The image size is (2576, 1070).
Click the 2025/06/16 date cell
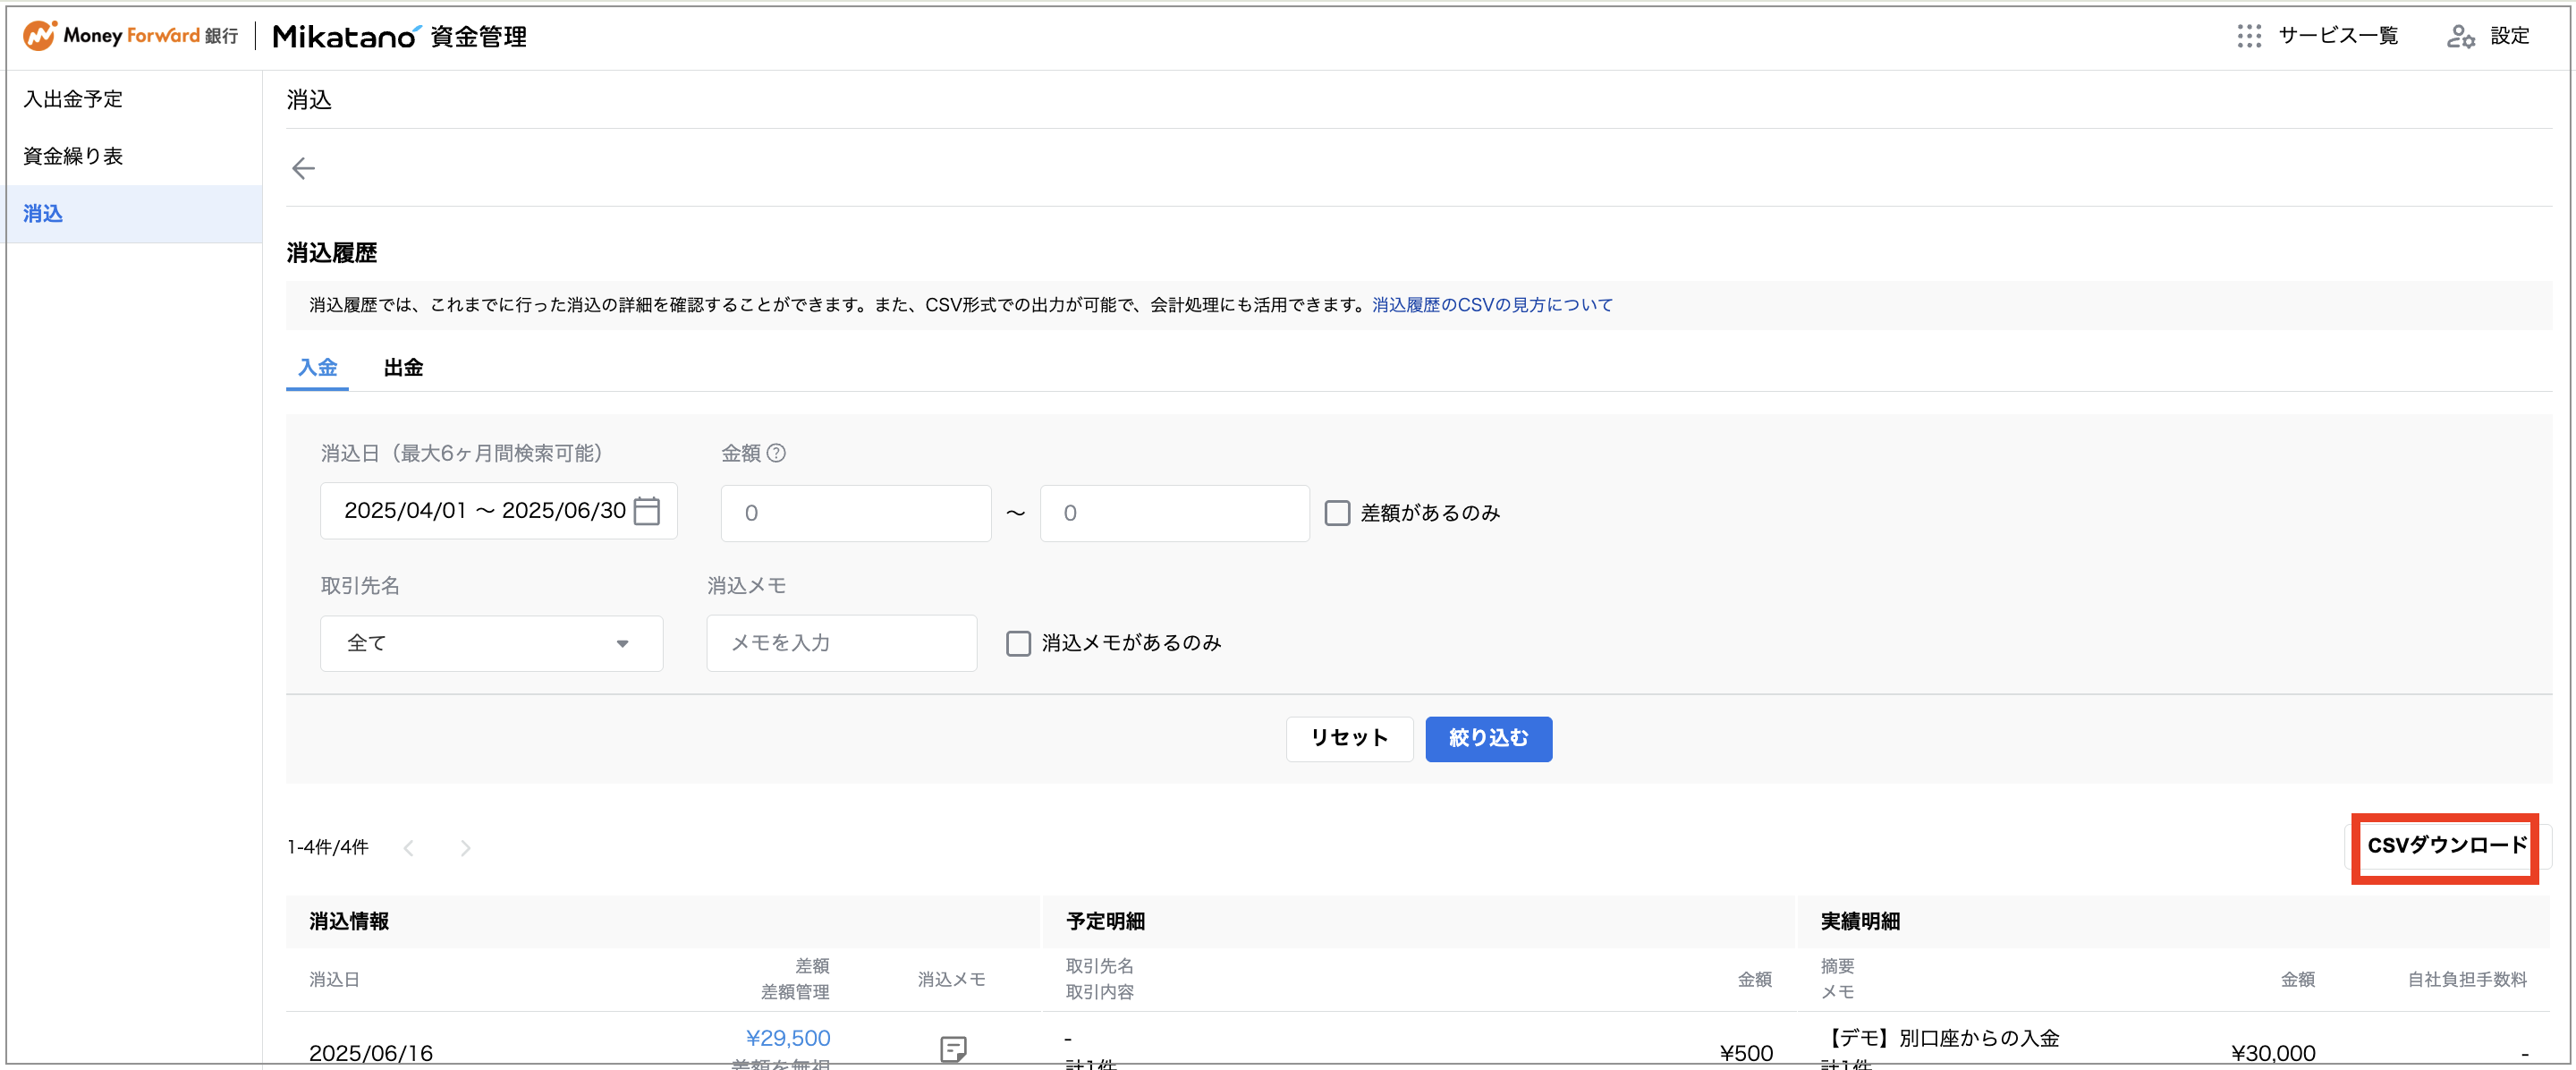pyautogui.click(x=371, y=1053)
